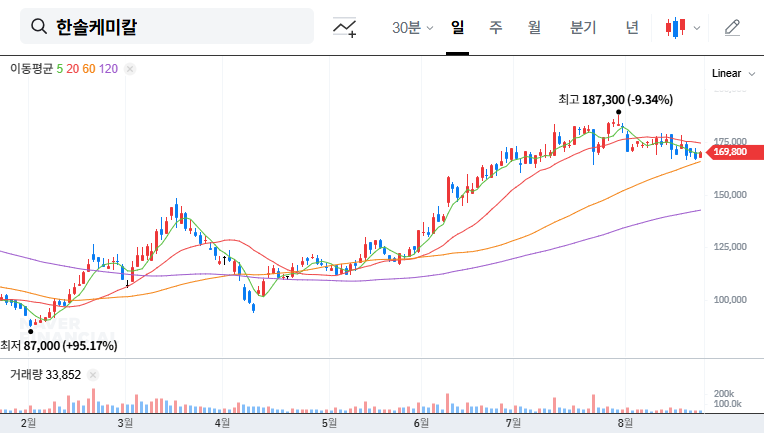Remove the 거래량 volume indicator

point(93,375)
